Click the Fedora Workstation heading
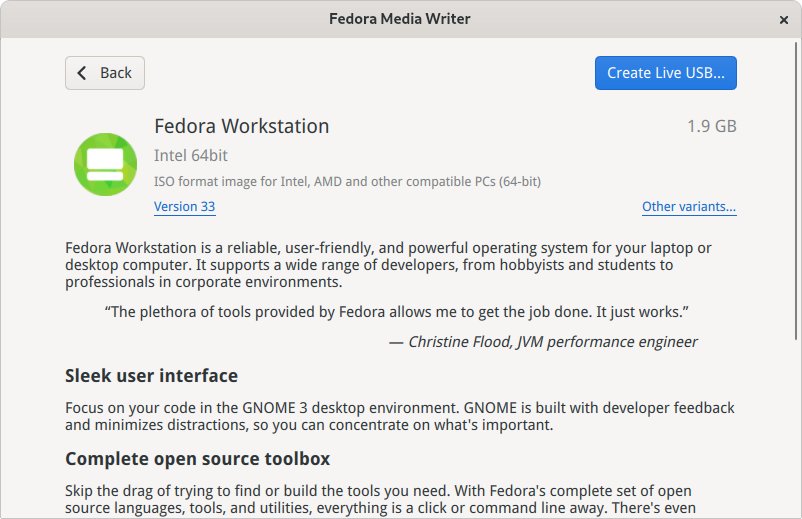The image size is (802, 519). (241, 127)
